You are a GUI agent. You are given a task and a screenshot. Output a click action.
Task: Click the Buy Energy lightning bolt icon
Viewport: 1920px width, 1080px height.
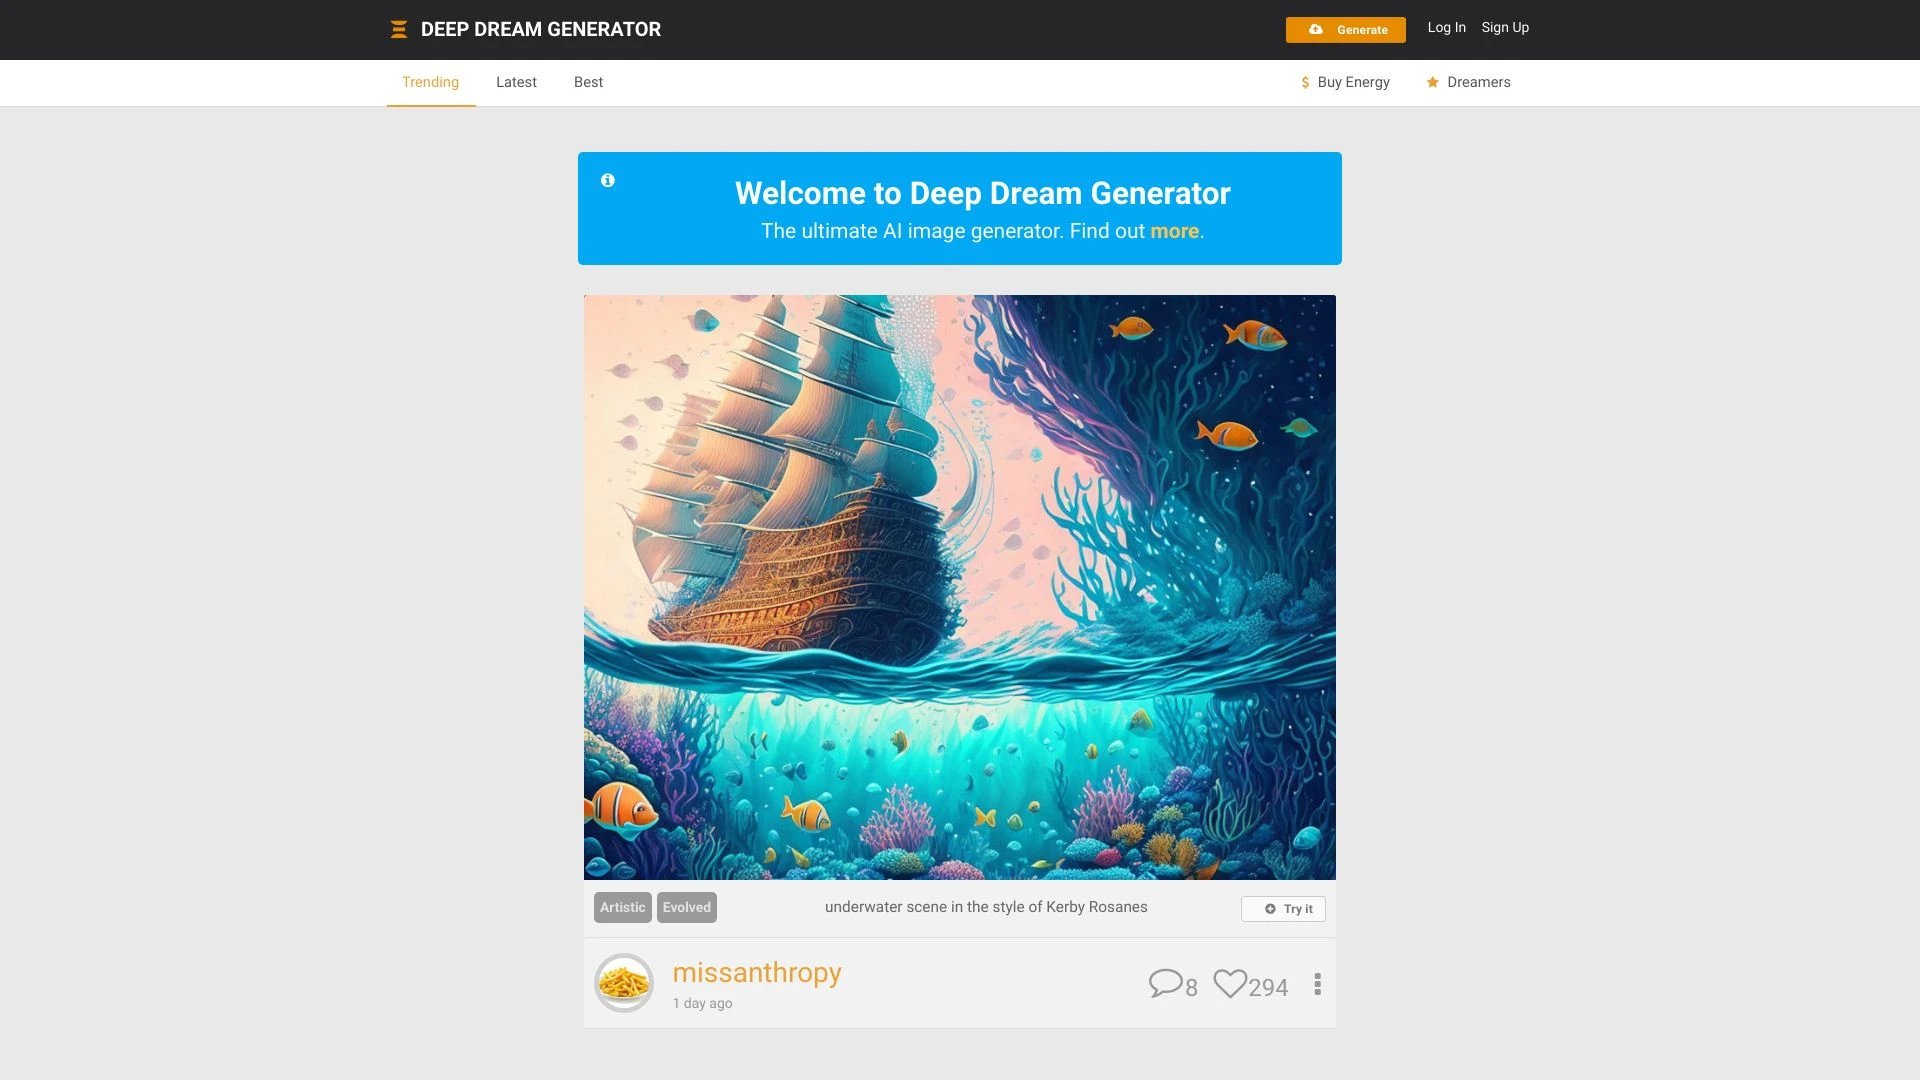tap(1304, 82)
